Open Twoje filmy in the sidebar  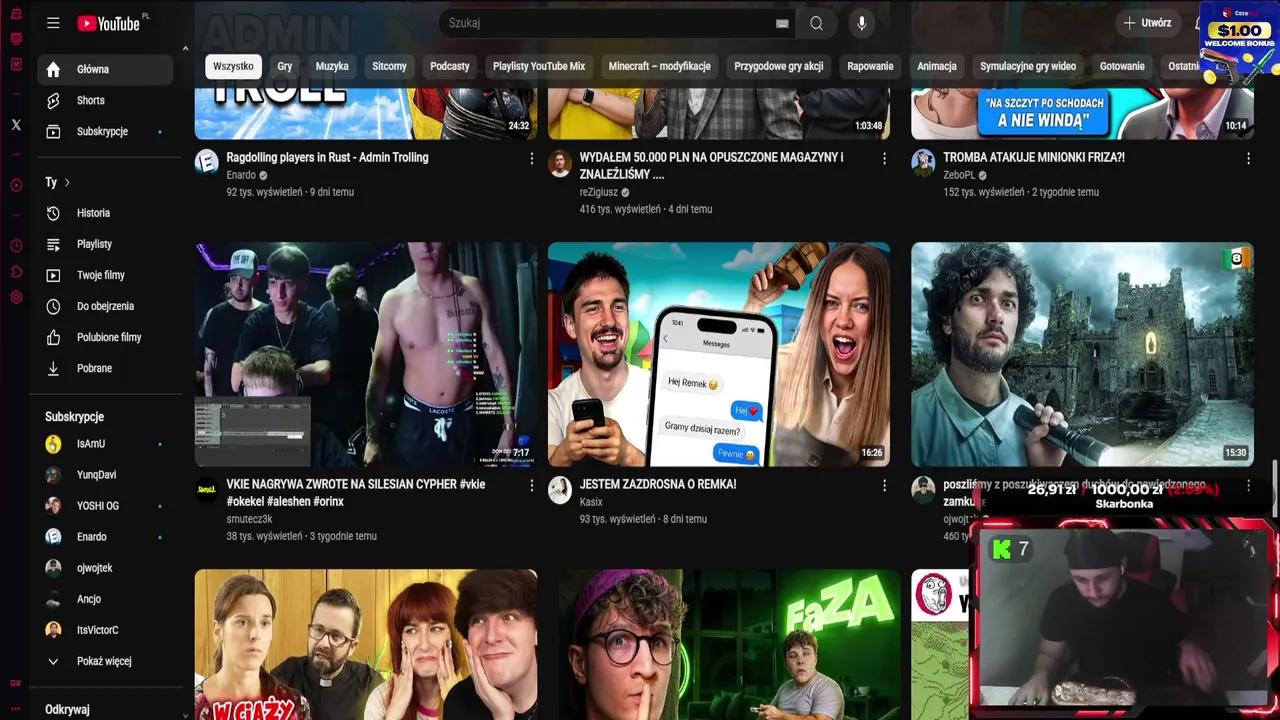click(105, 275)
